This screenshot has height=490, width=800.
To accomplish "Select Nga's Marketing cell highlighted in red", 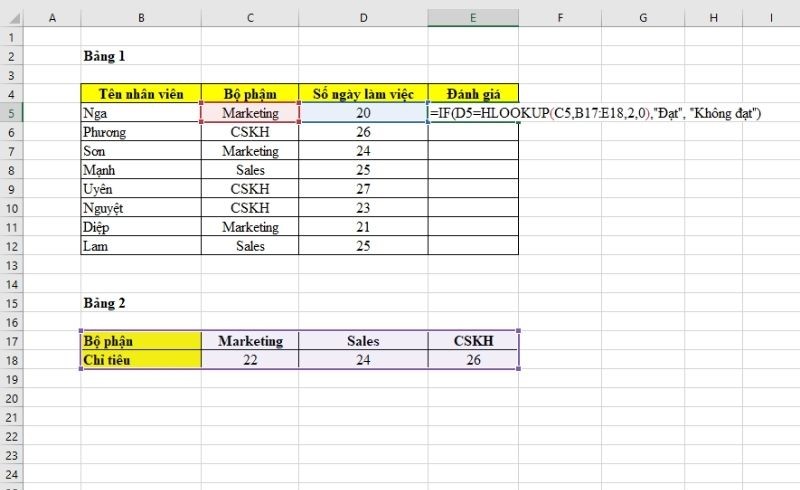I will [250, 114].
